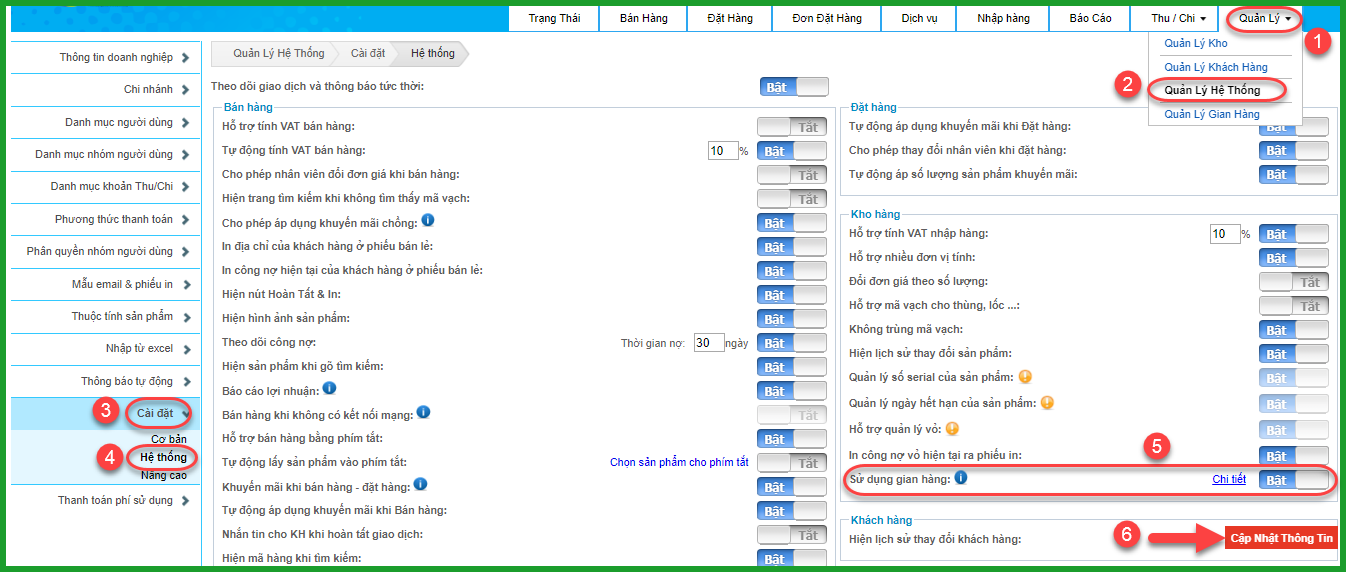Open the 'Quản Lý' dropdown menu
Screen dimensions: 1346x572
[x=1265, y=18]
